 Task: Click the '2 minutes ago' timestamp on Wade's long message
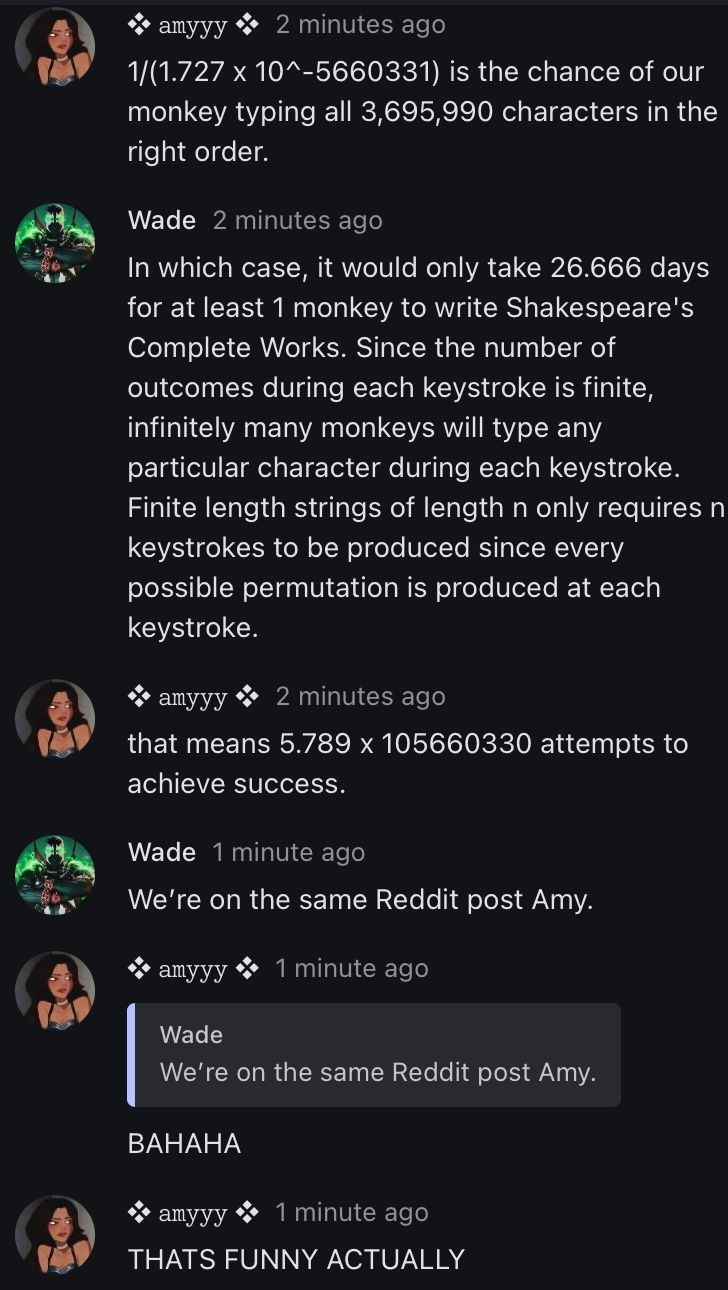[297, 220]
